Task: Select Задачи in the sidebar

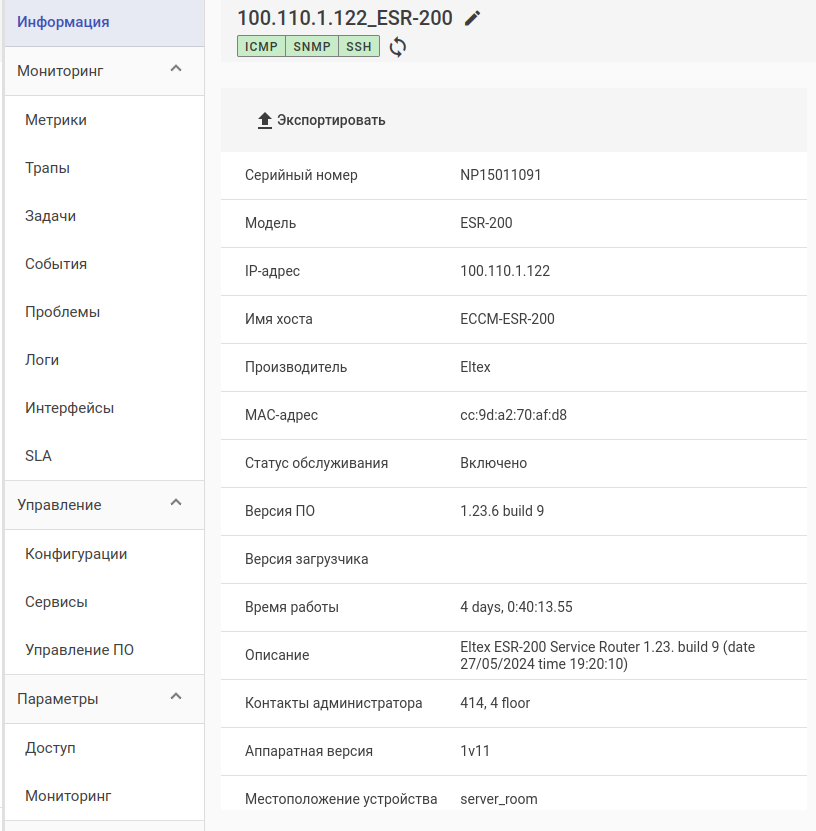Action: point(51,216)
